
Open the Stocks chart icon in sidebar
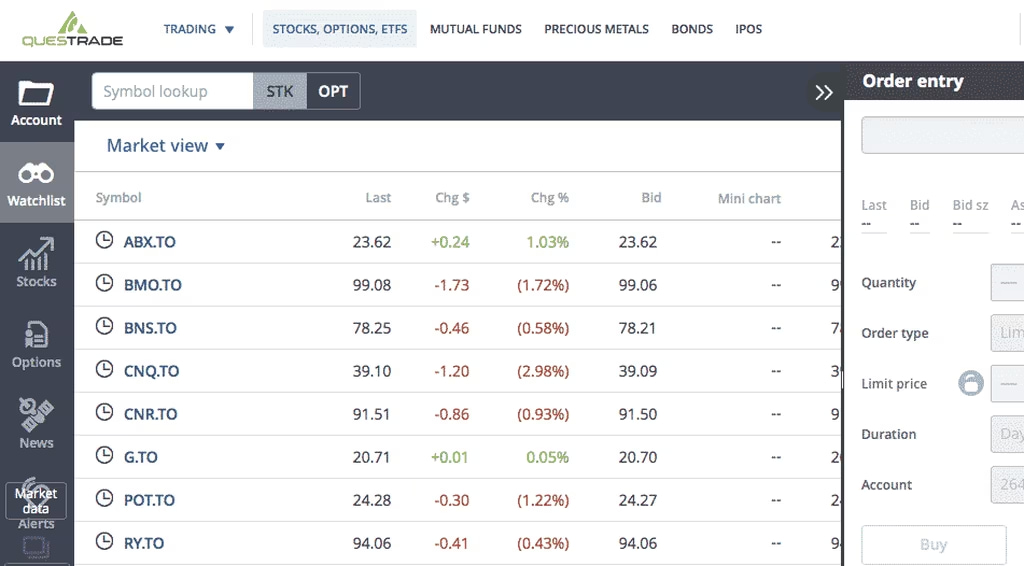[x=36, y=255]
